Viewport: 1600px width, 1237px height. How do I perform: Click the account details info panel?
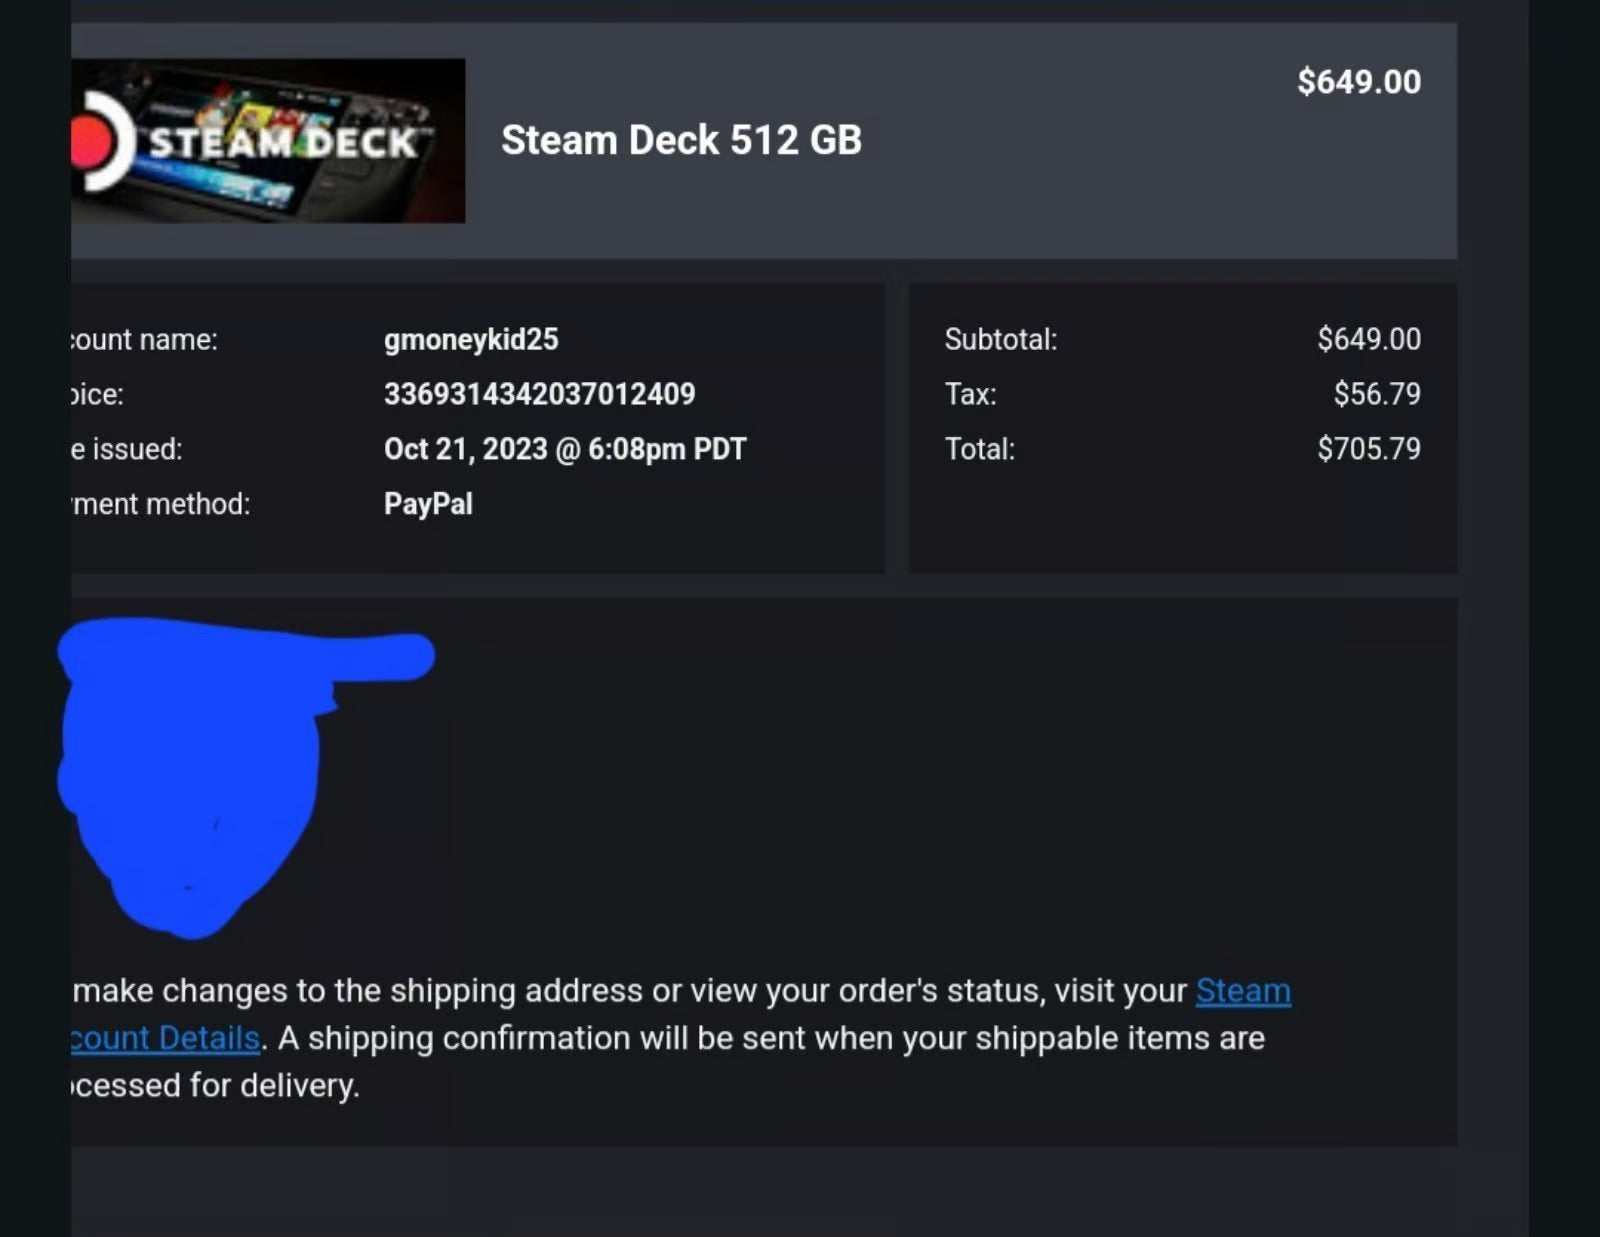tap(470, 425)
